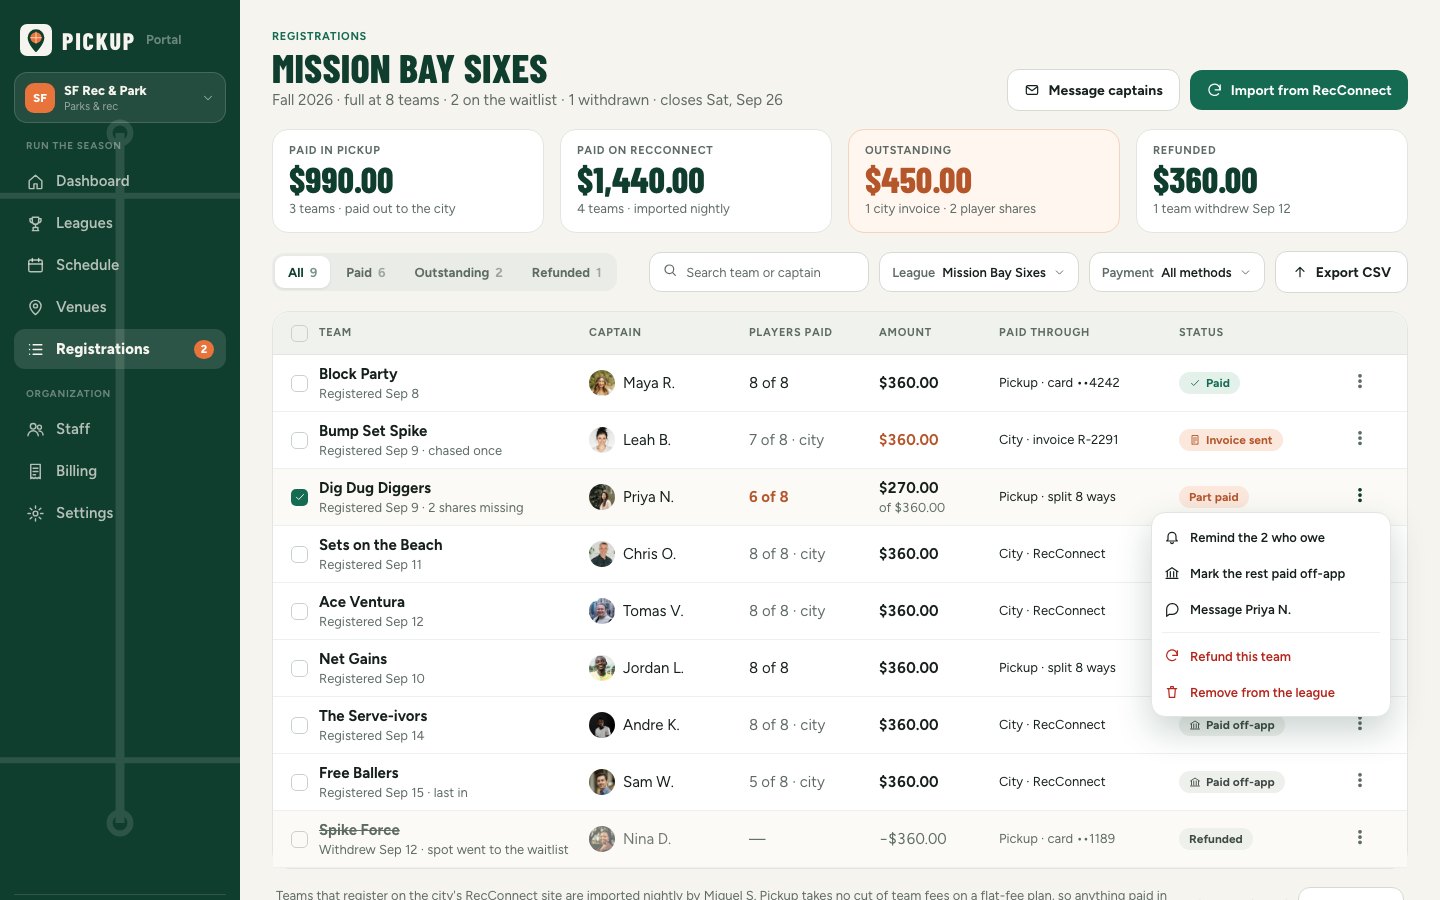Open Schedule calendar icon in sidebar
1440x900 pixels.
[x=36, y=265]
